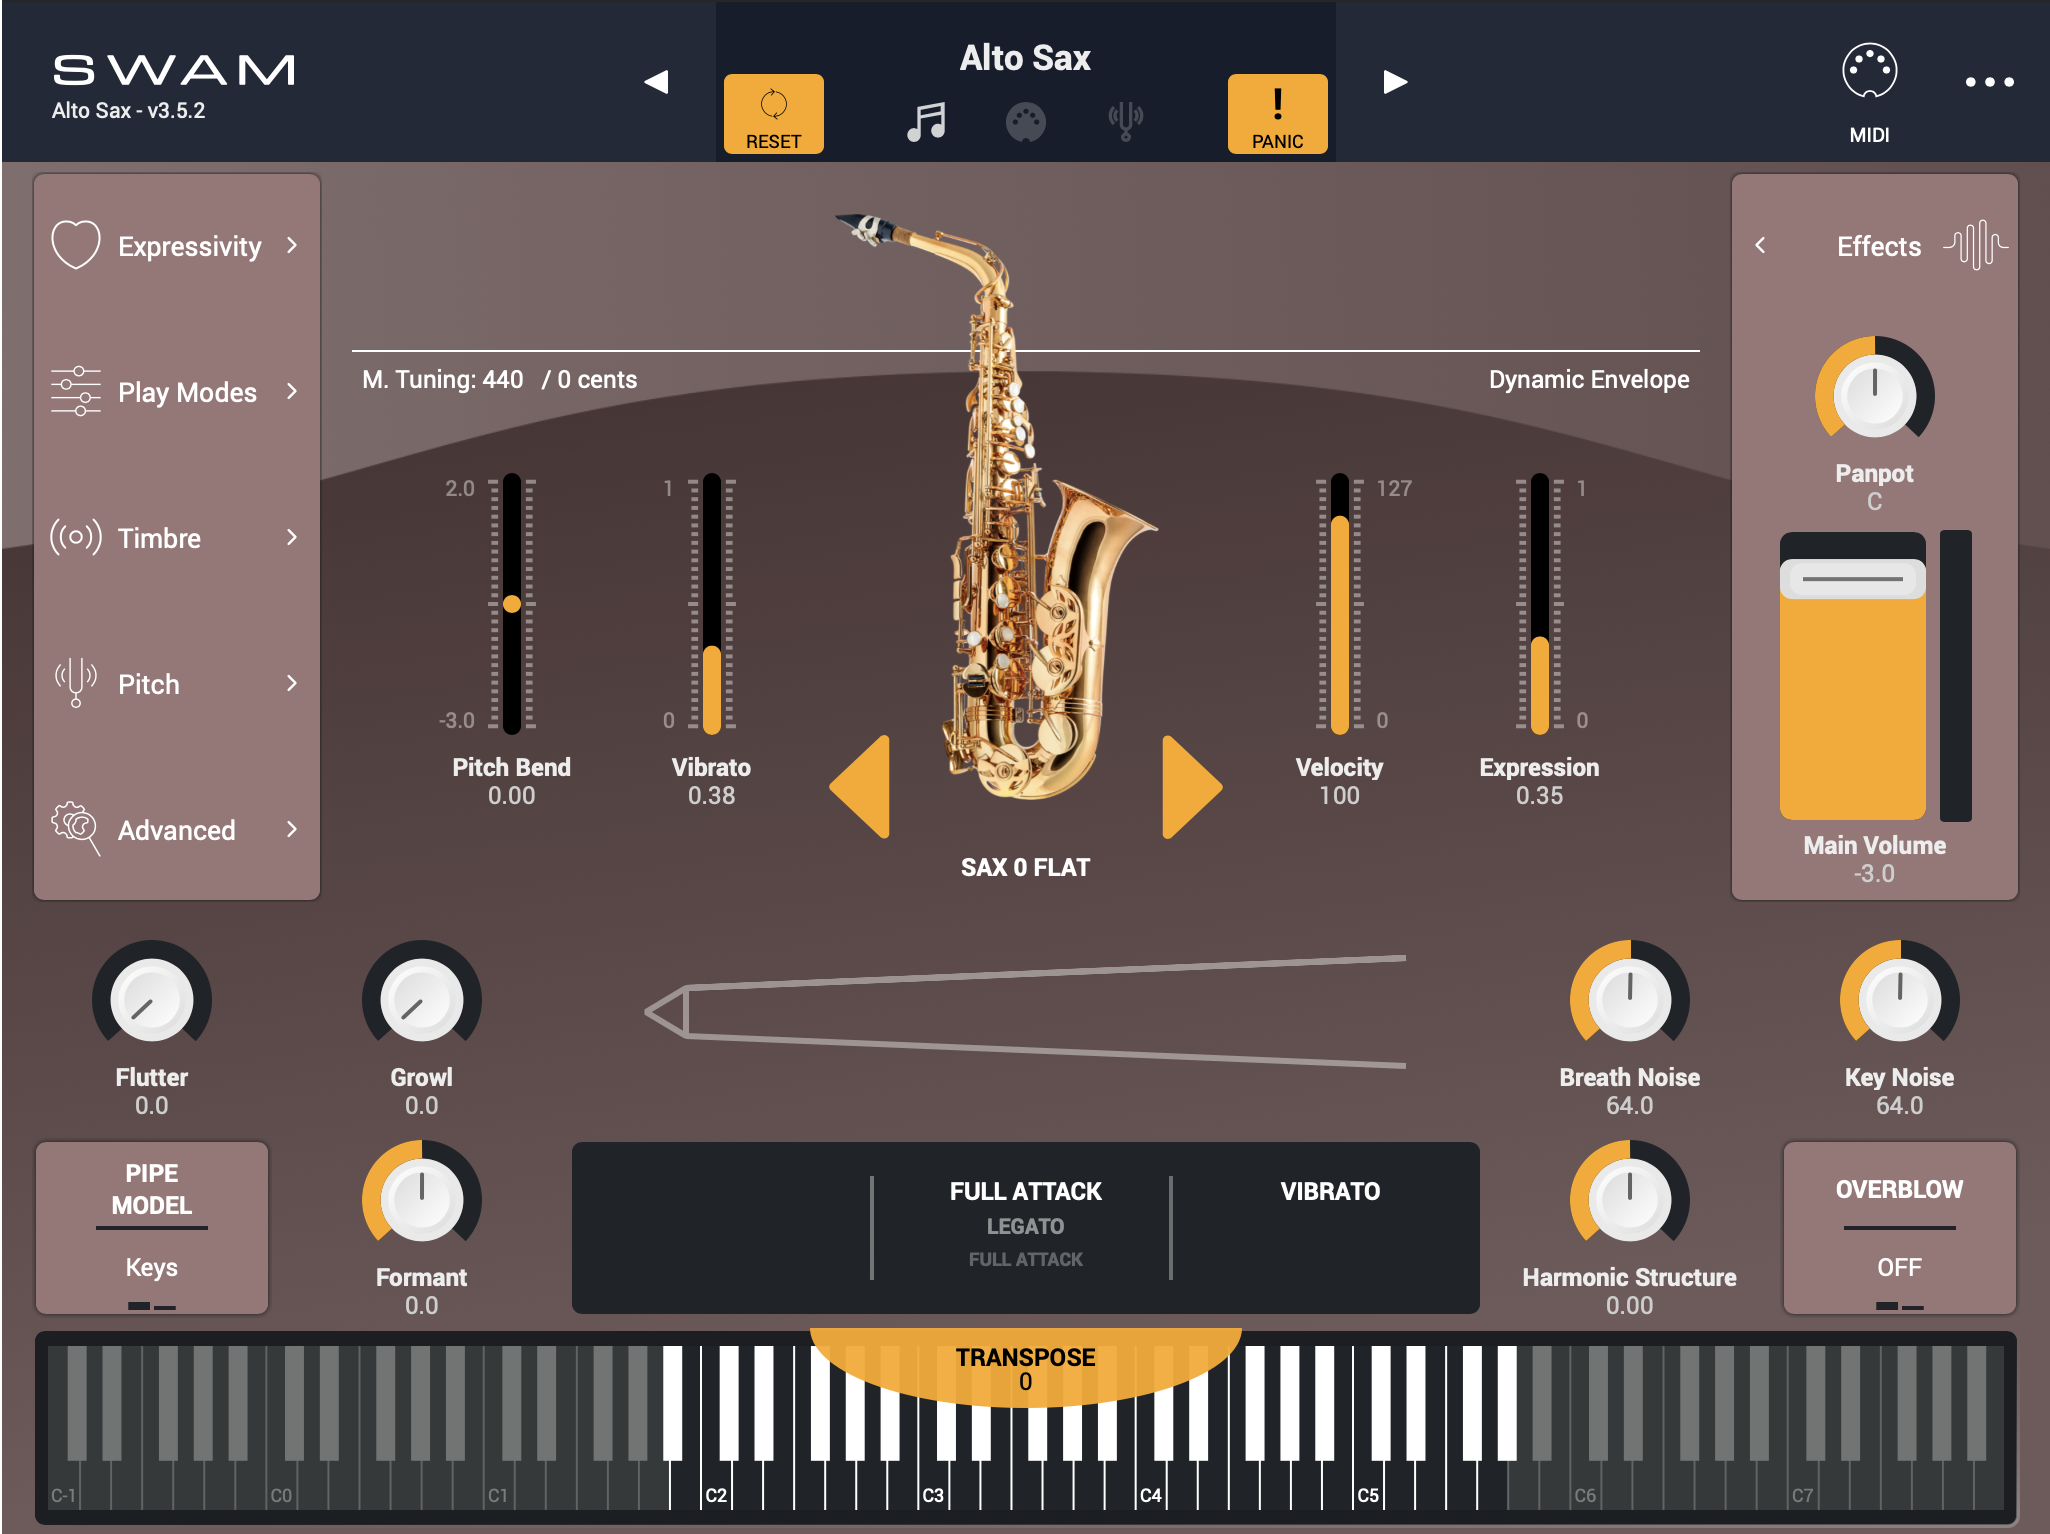The image size is (2050, 1534).
Task: Go to previous instrument with left header arrow
Action: click(x=656, y=81)
